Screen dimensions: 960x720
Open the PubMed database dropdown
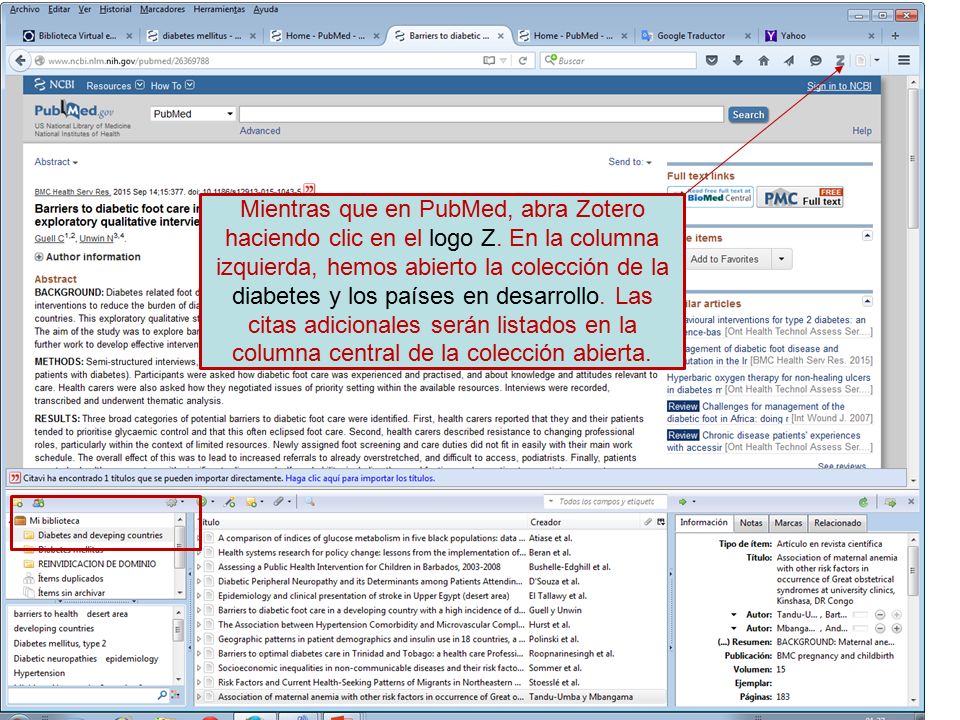pos(193,114)
